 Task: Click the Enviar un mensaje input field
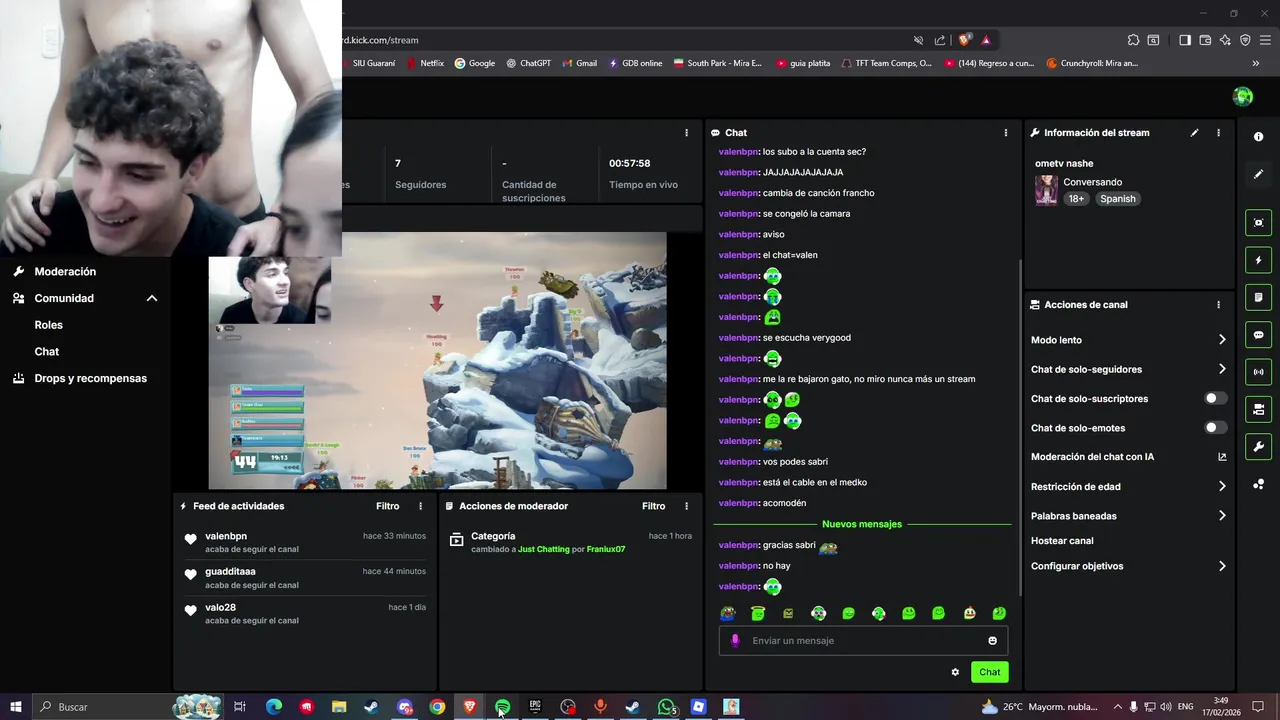pyautogui.click(x=863, y=641)
